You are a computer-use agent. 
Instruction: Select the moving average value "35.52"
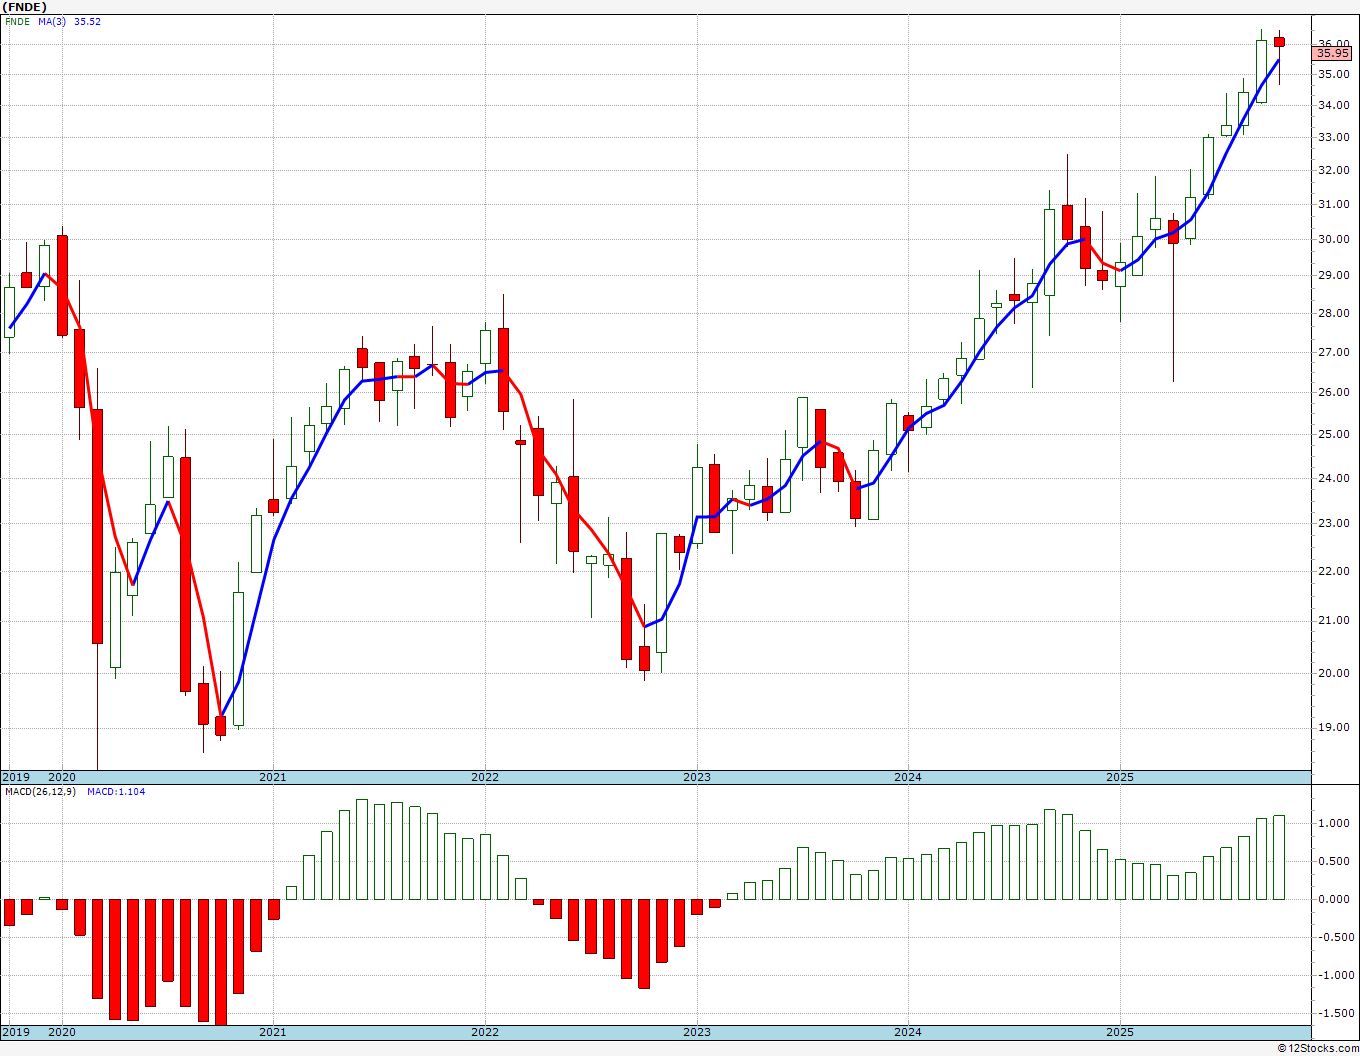(x=87, y=21)
